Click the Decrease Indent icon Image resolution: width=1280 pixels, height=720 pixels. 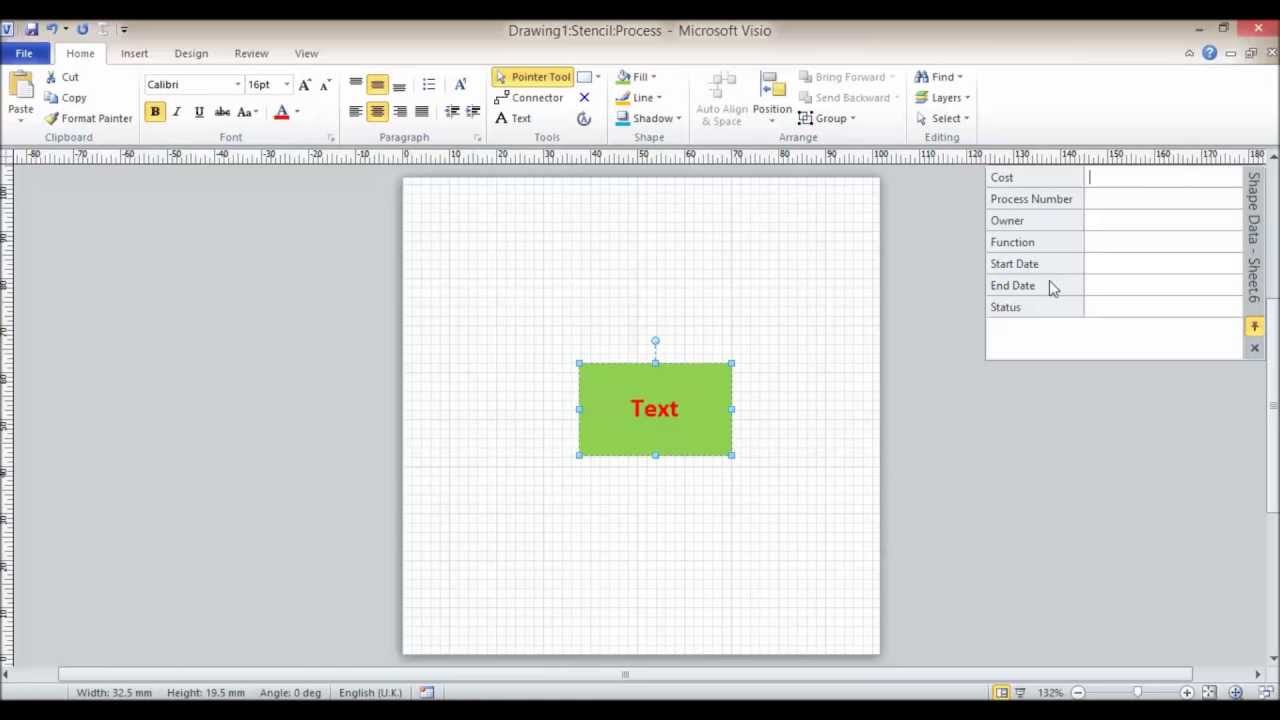(452, 111)
